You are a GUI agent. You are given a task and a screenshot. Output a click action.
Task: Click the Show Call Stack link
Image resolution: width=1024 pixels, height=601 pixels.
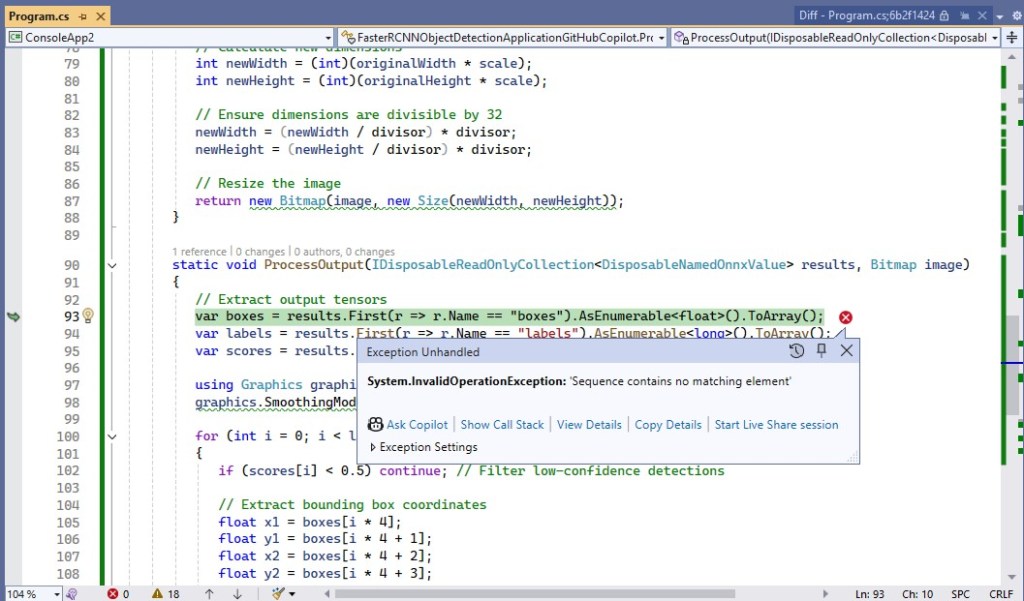[x=502, y=424]
